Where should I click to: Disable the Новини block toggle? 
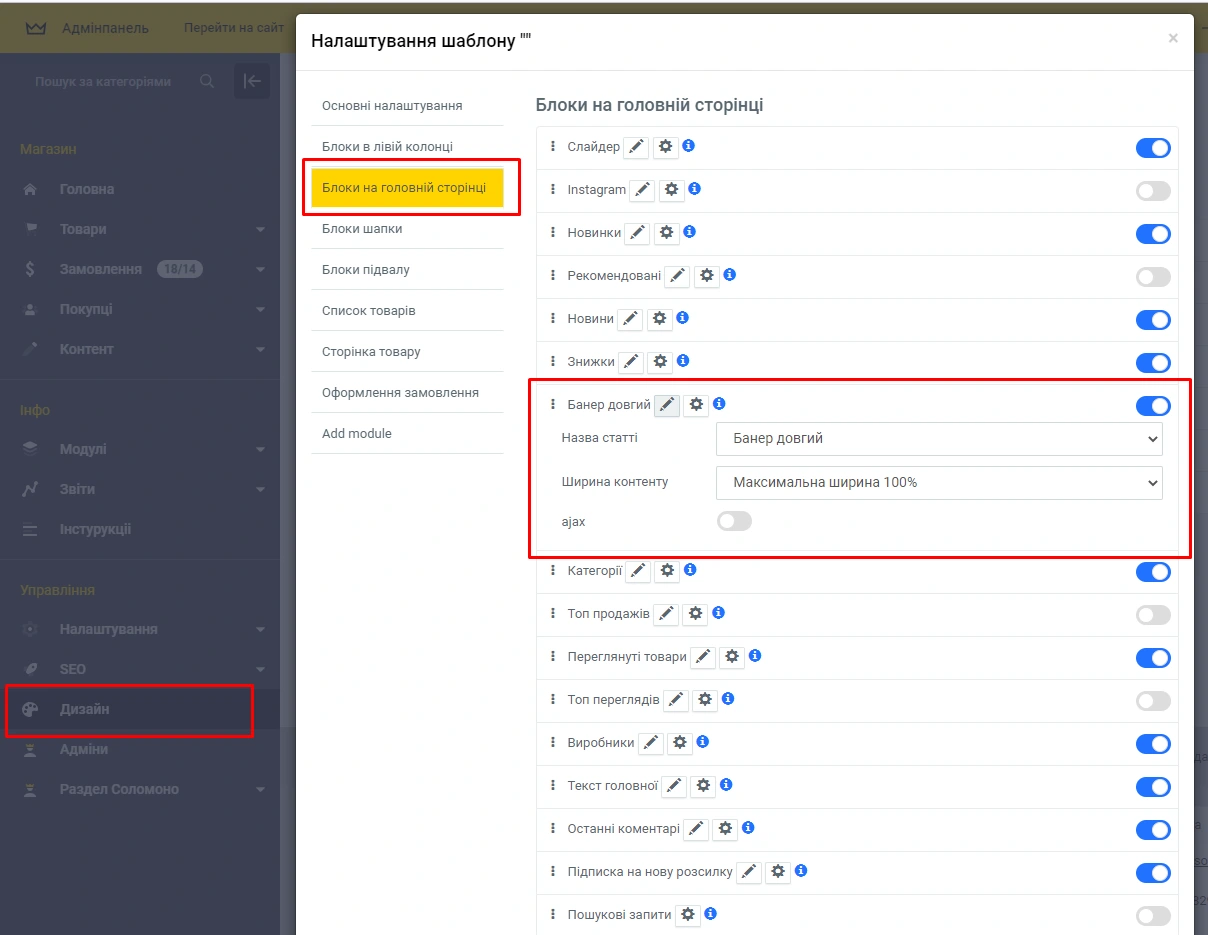1152,320
